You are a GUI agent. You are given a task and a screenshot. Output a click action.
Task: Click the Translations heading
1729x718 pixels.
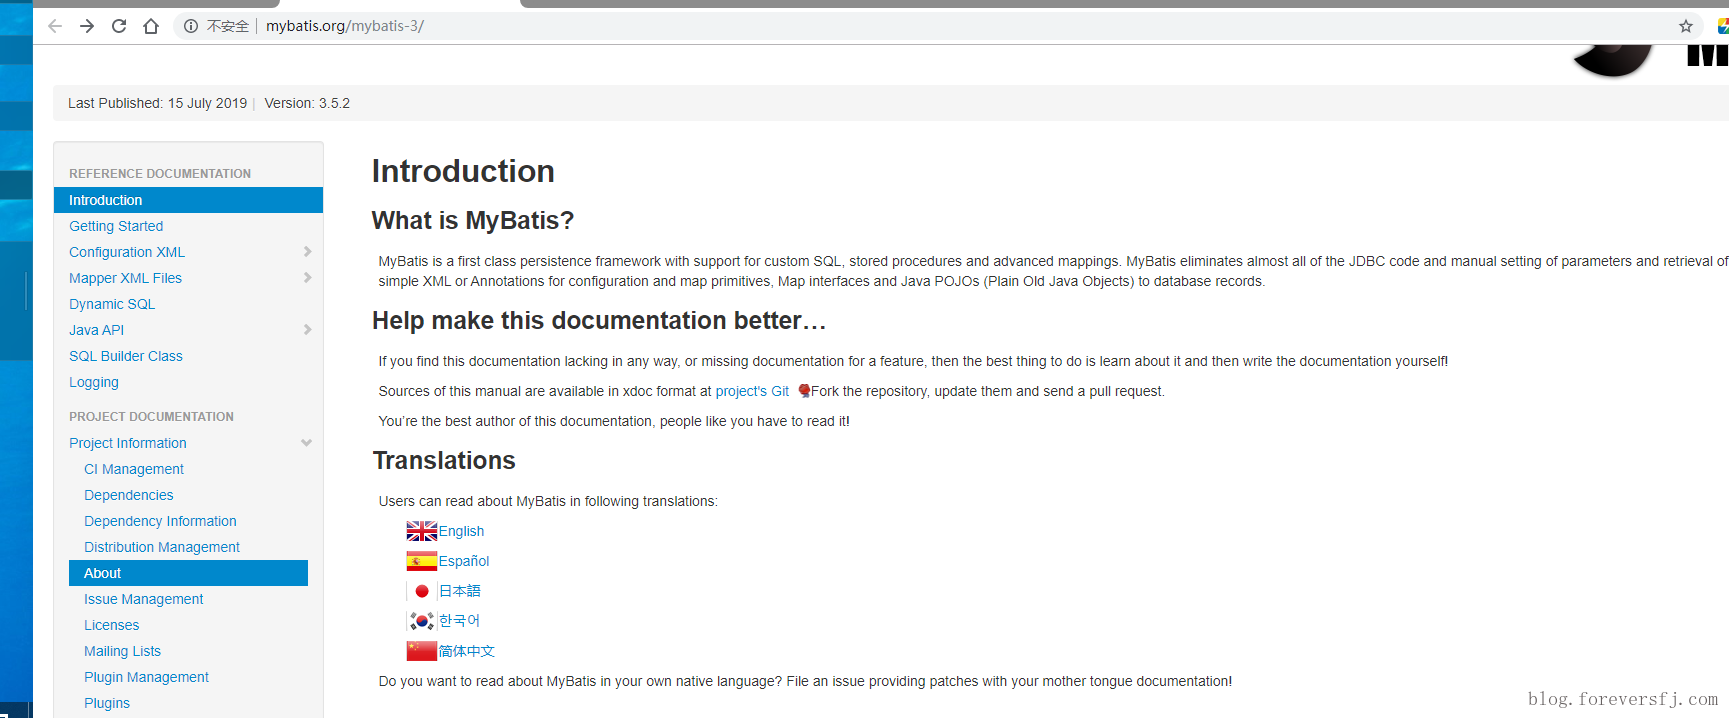pyautogui.click(x=444, y=460)
